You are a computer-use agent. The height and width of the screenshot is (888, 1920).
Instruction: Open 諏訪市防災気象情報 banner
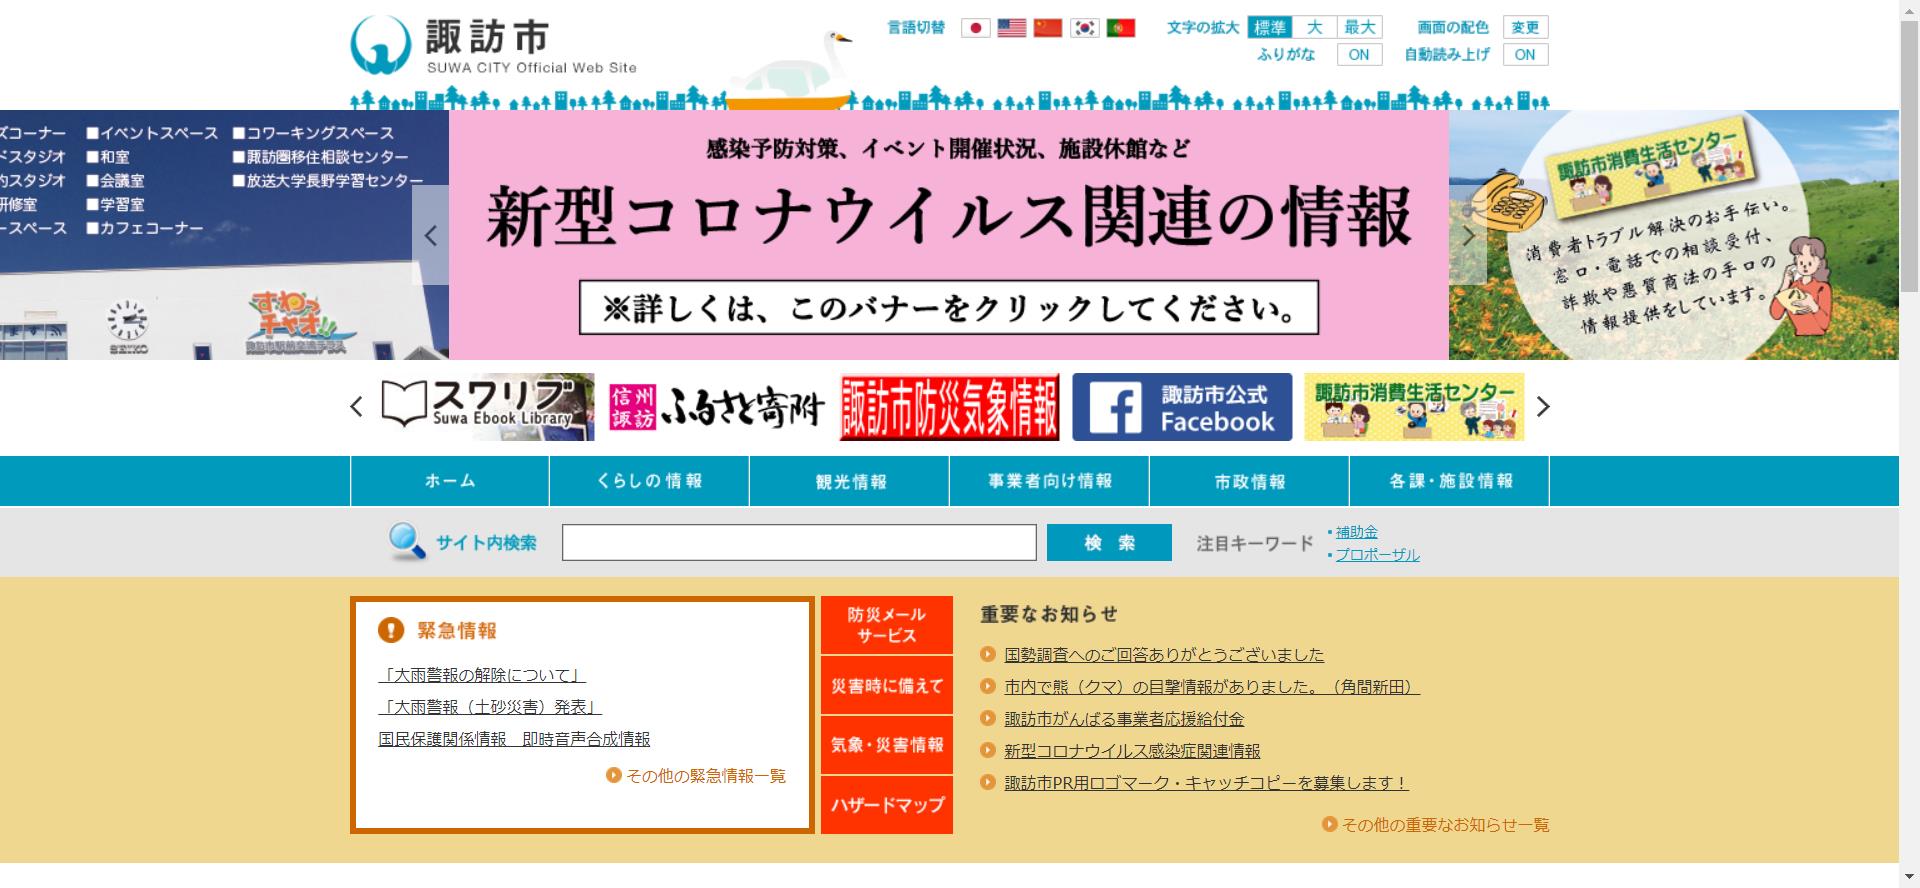pyautogui.click(x=949, y=407)
